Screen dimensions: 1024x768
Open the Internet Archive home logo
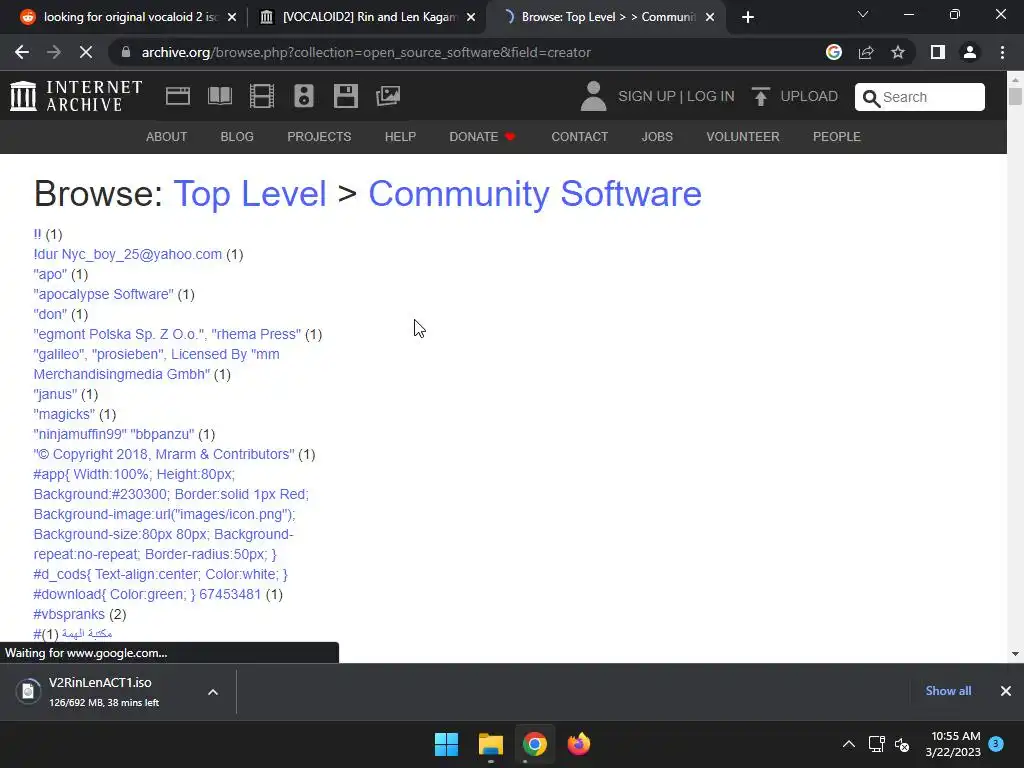(76, 96)
